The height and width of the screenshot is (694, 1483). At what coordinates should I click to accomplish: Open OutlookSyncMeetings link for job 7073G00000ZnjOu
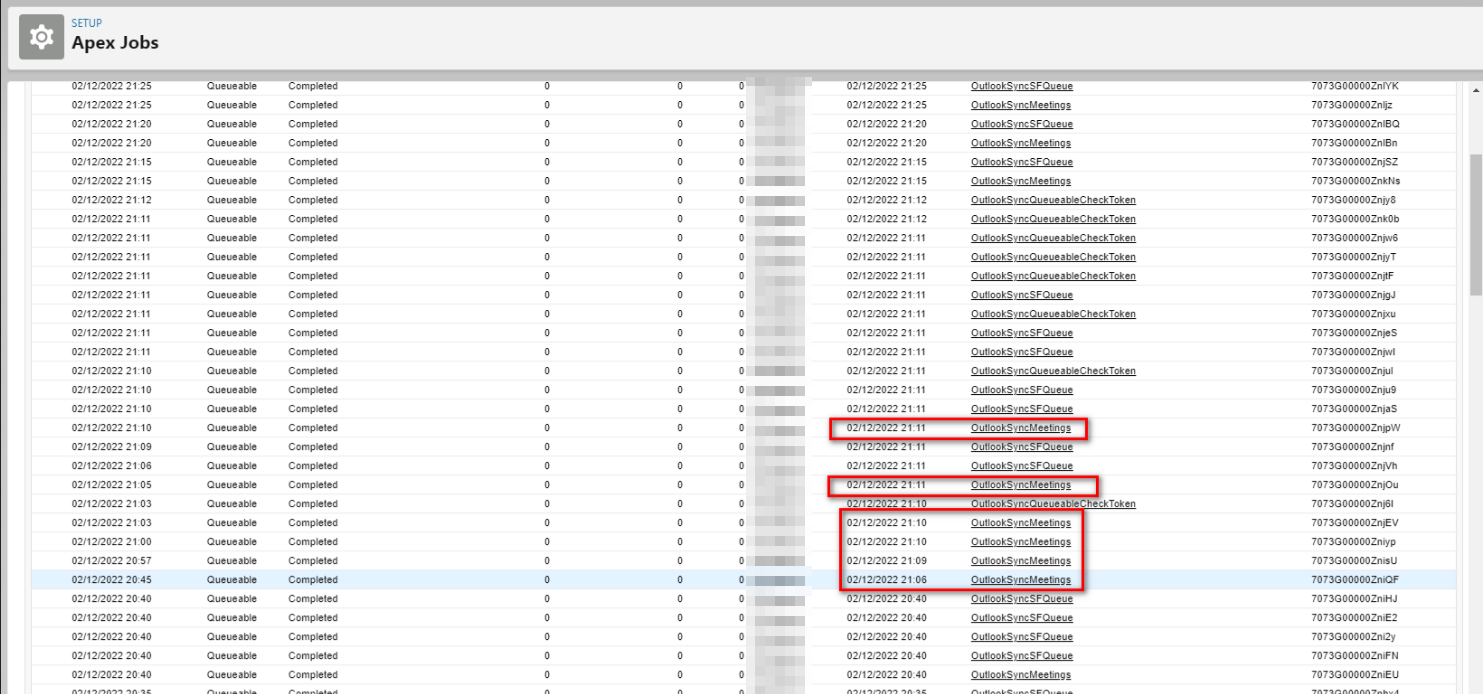1020,485
